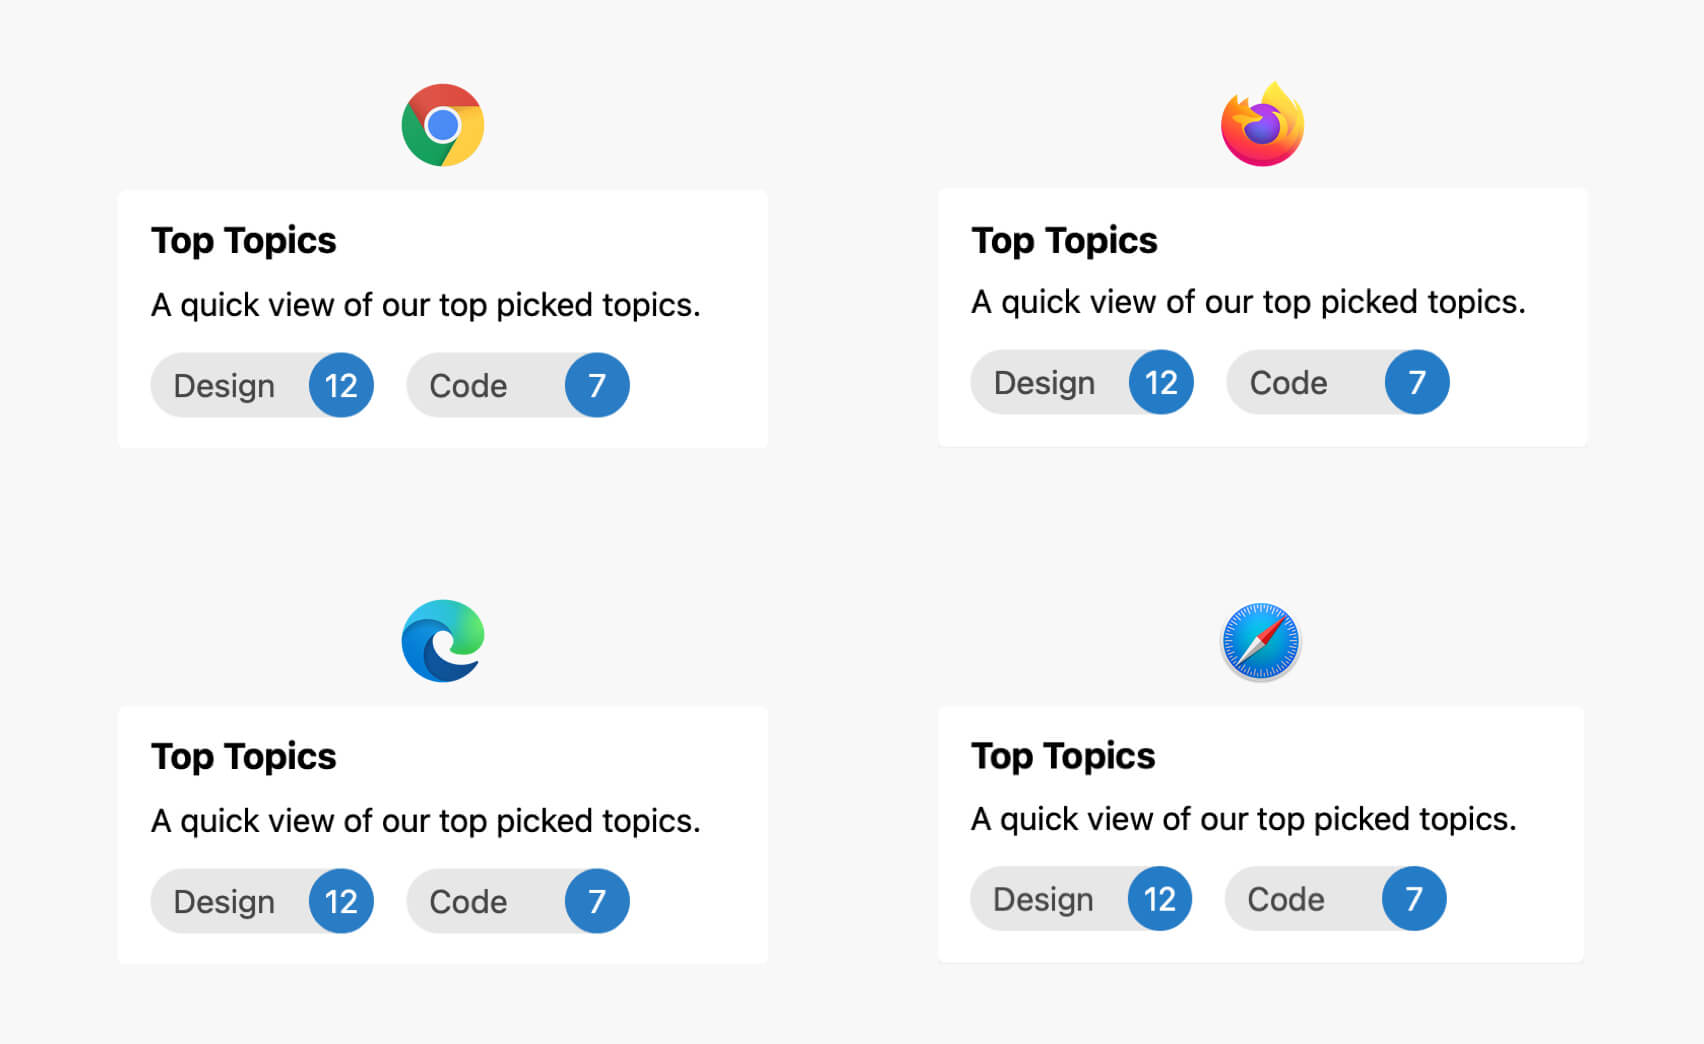Image resolution: width=1704 pixels, height=1044 pixels.
Task: Open the Design topic in the Firefox card
Action: tap(1045, 382)
